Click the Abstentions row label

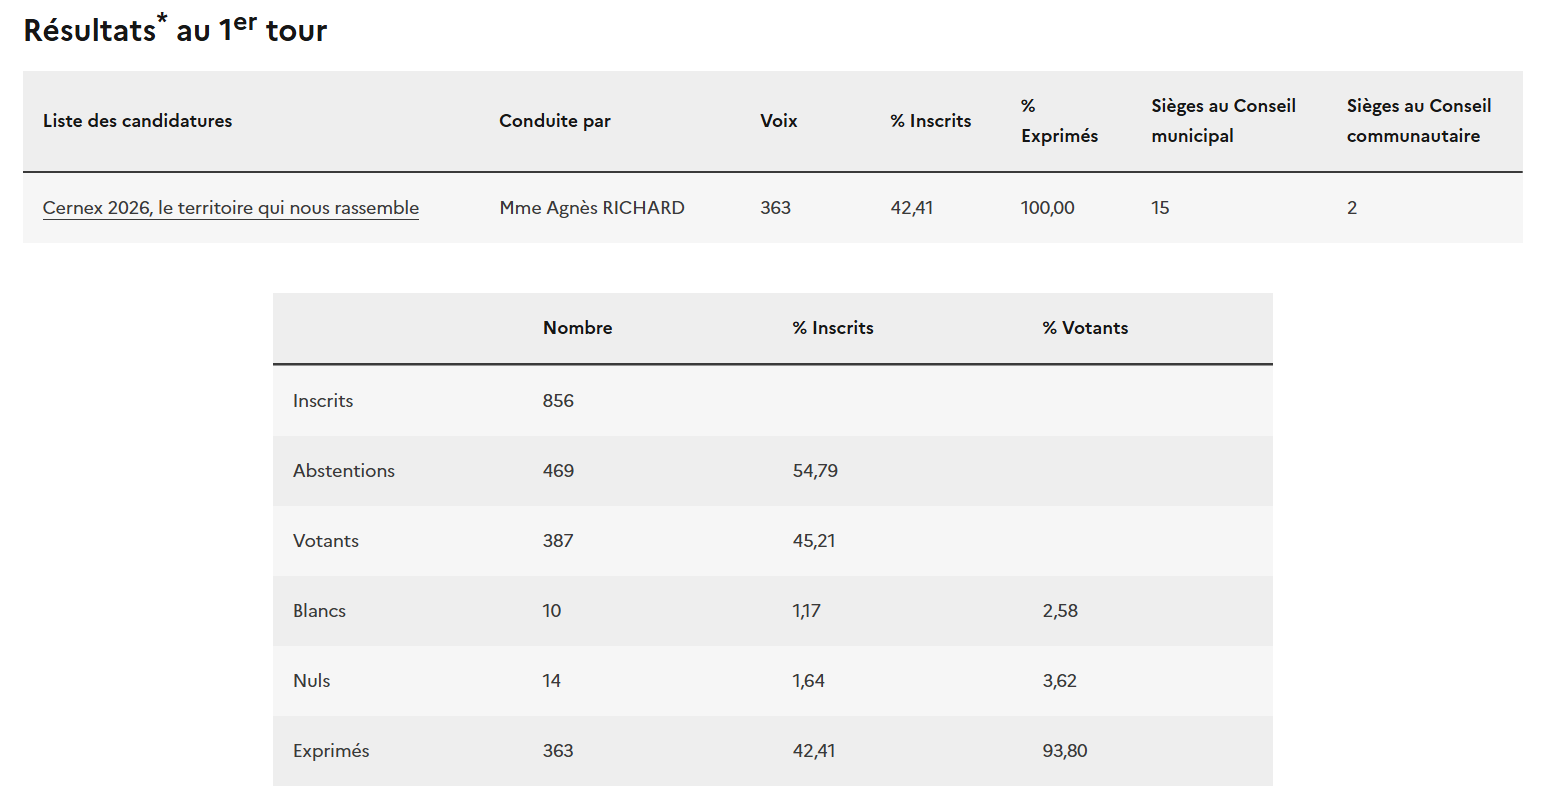(343, 471)
